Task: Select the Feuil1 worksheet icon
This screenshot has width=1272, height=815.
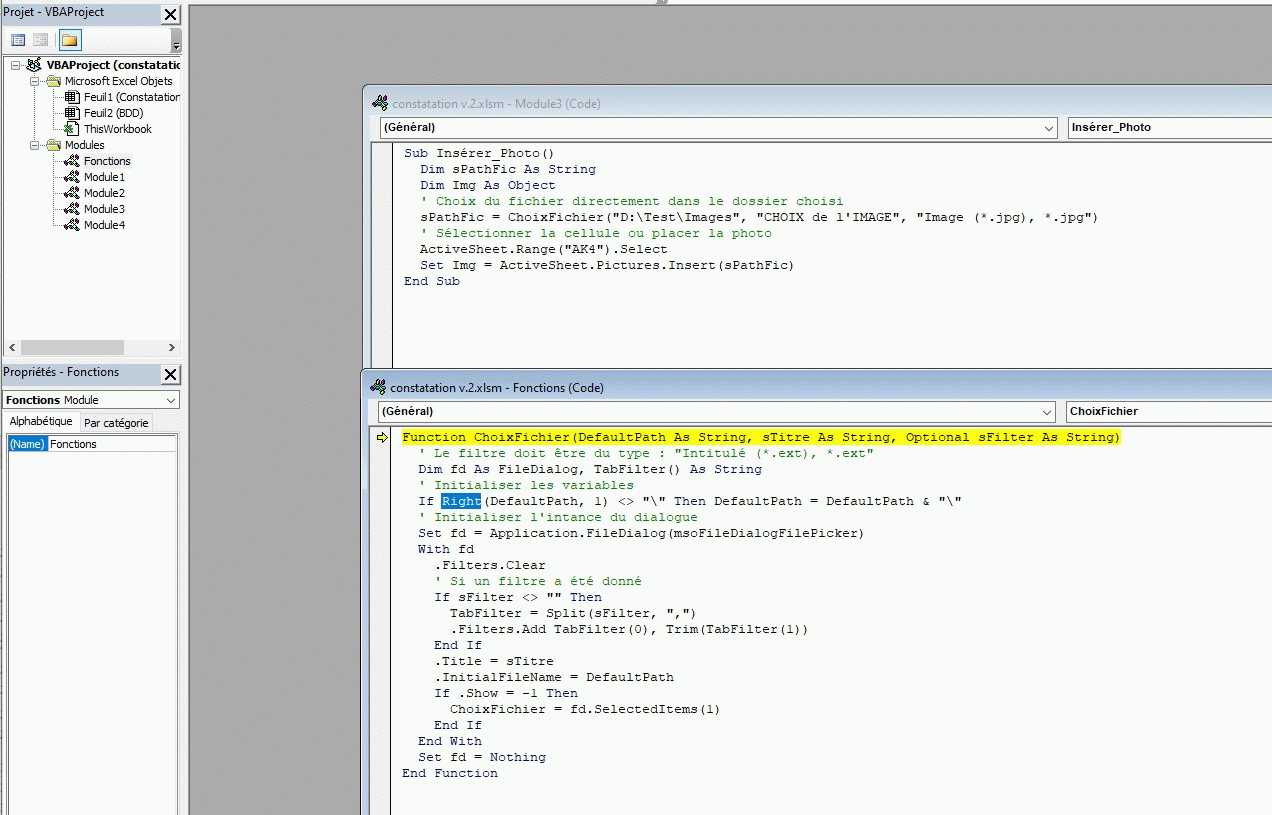Action: click(x=72, y=97)
